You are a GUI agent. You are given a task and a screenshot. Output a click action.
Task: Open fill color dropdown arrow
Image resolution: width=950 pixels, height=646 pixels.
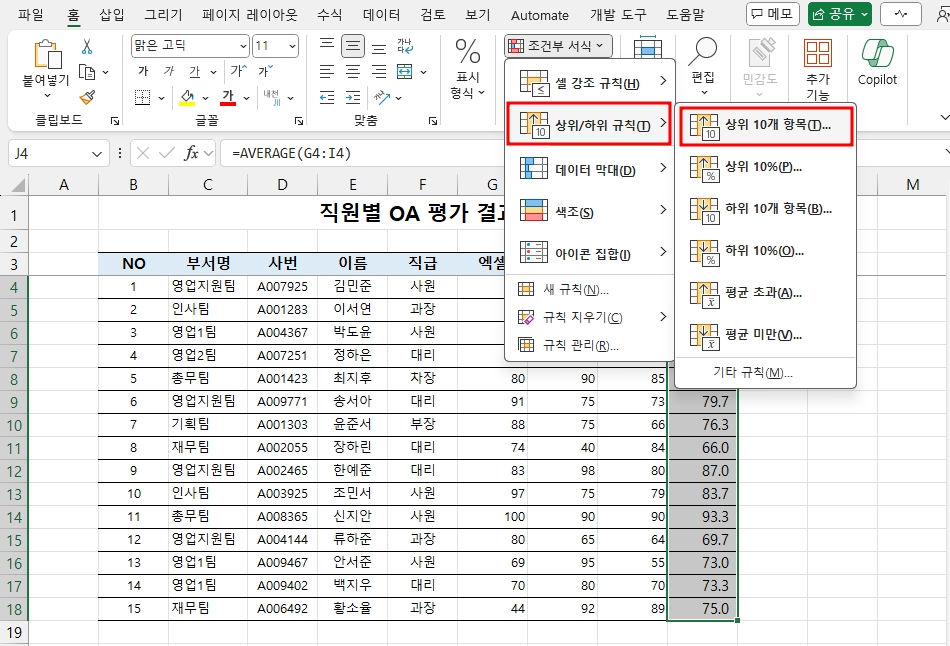tap(205, 98)
